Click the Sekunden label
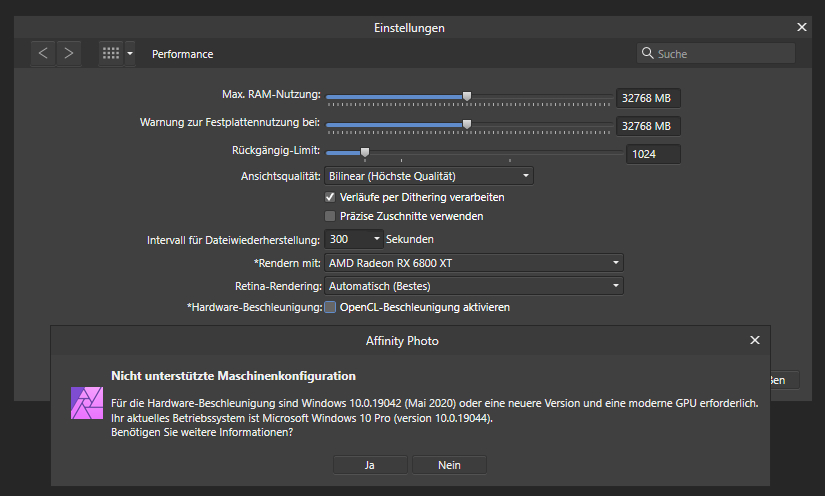 410,239
